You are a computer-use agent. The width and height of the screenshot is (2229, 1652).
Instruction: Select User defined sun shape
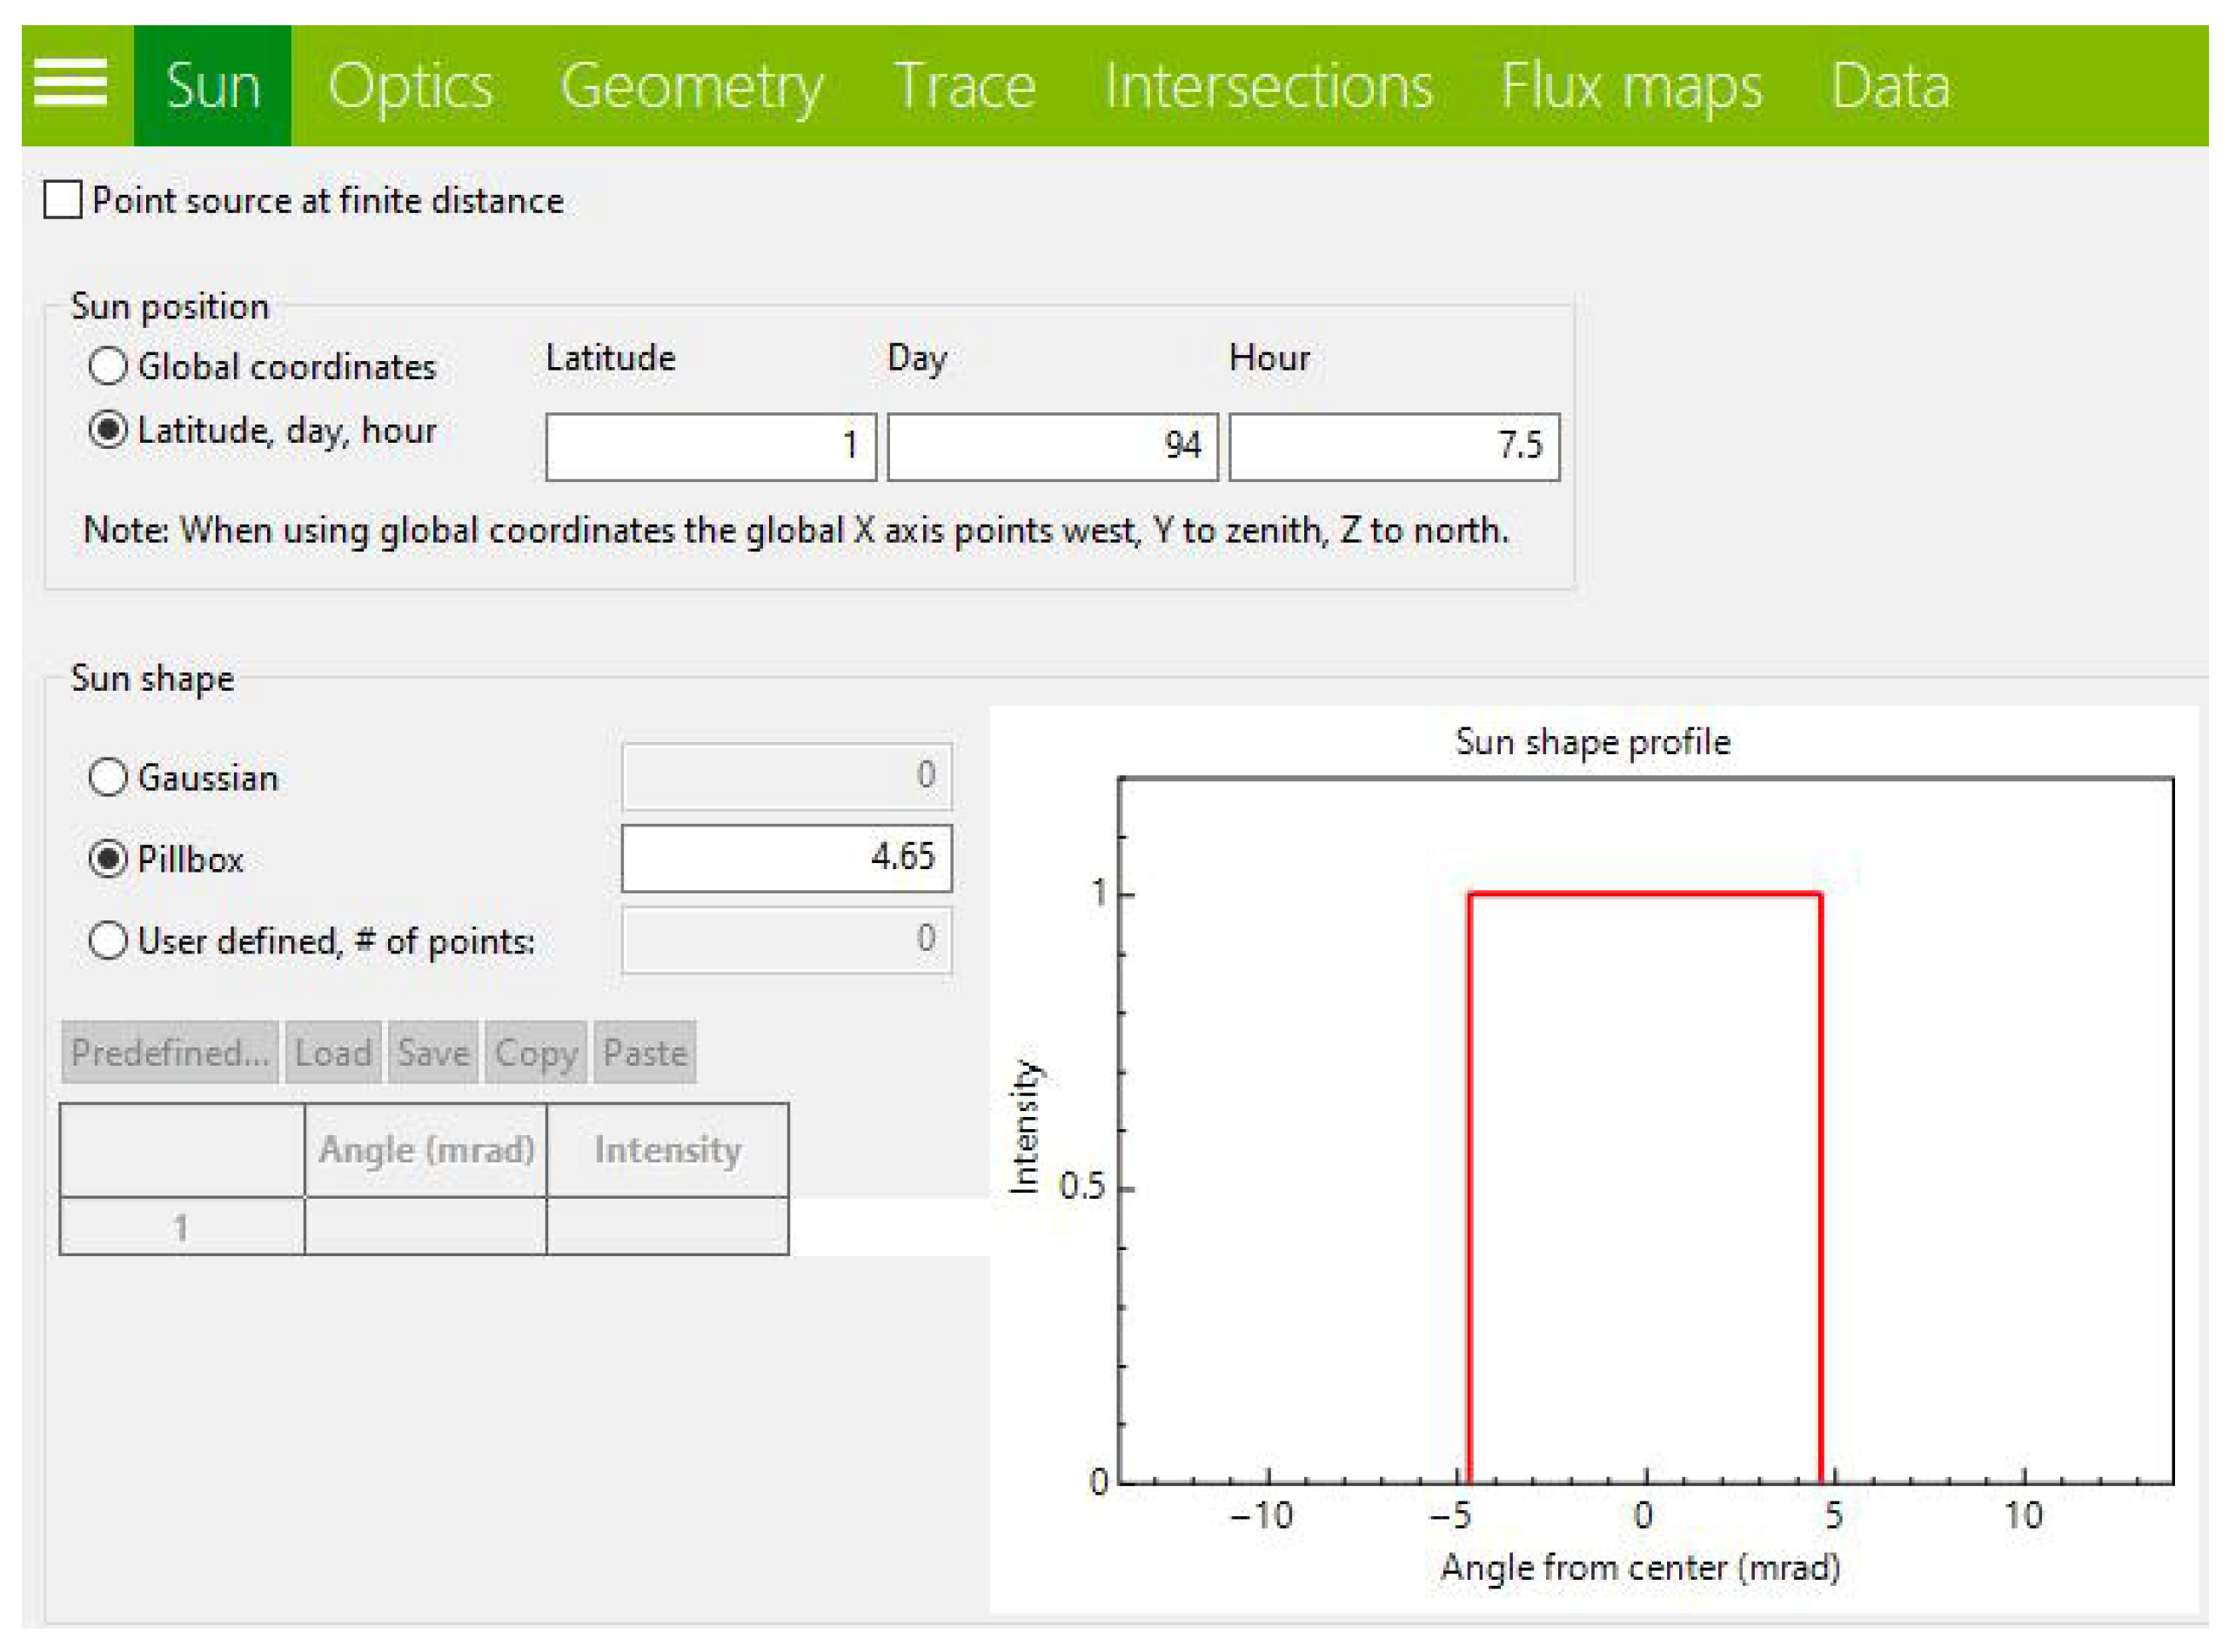108,940
